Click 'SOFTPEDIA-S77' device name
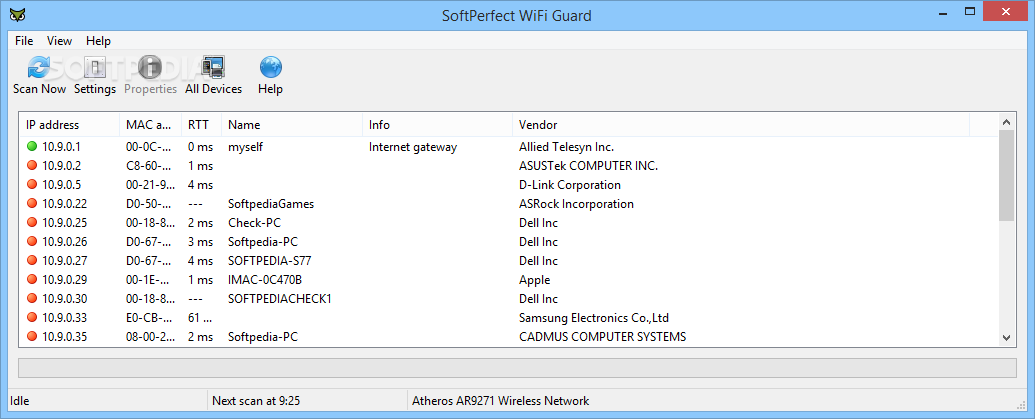The image size is (1035, 419). [x=270, y=261]
